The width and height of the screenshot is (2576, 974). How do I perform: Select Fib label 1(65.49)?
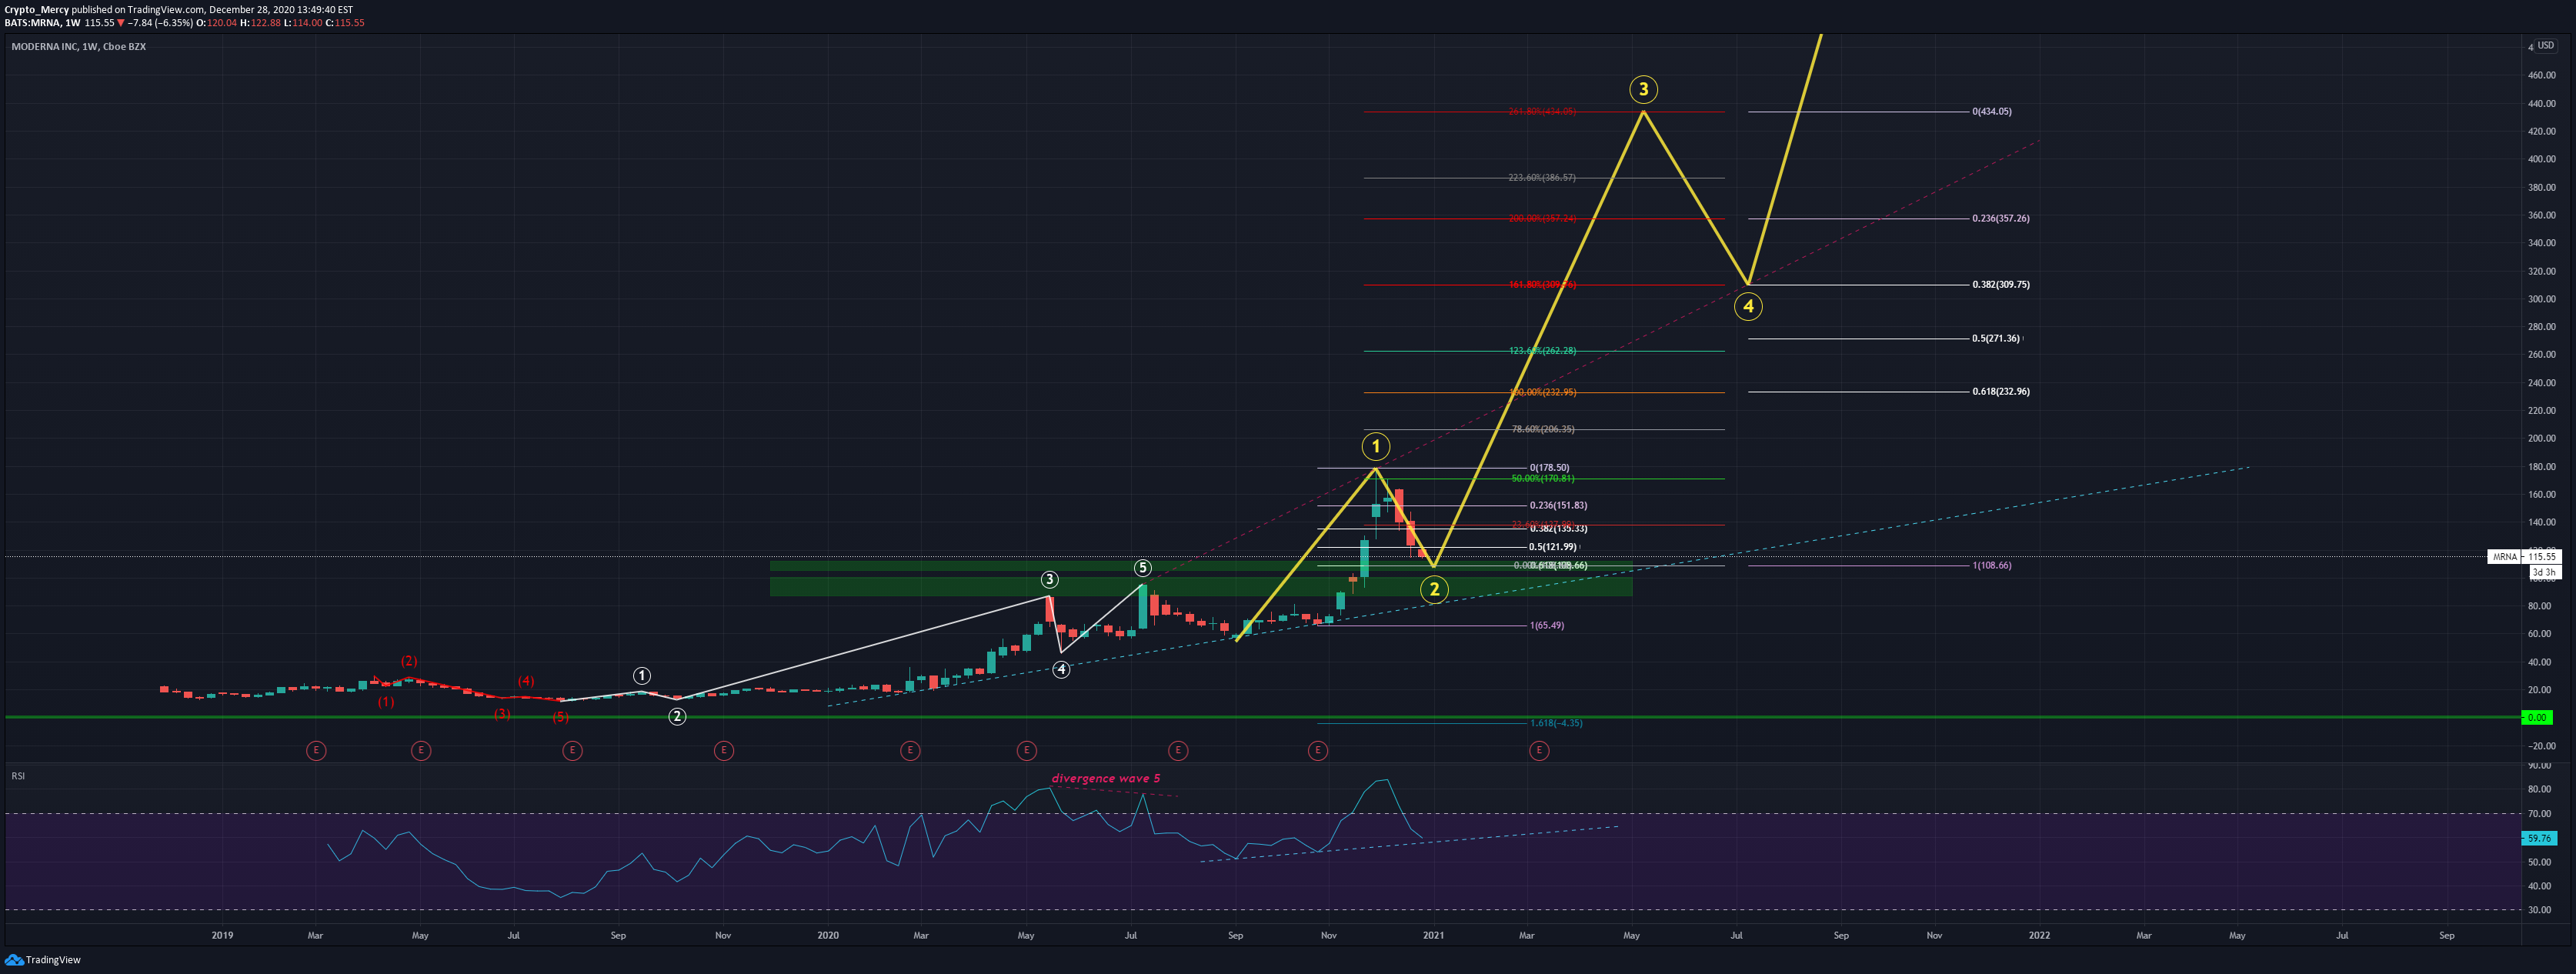pyautogui.click(x=1547, y=625)
